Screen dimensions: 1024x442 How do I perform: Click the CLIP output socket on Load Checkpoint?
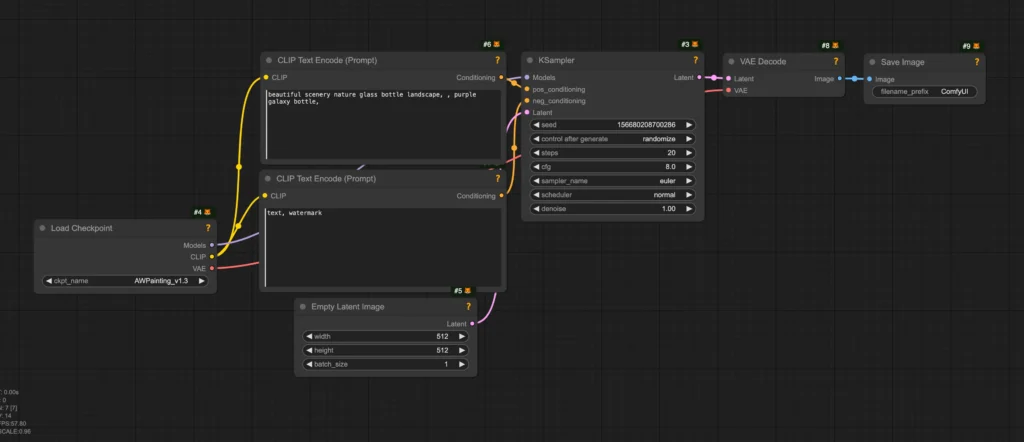click(212, 257)
